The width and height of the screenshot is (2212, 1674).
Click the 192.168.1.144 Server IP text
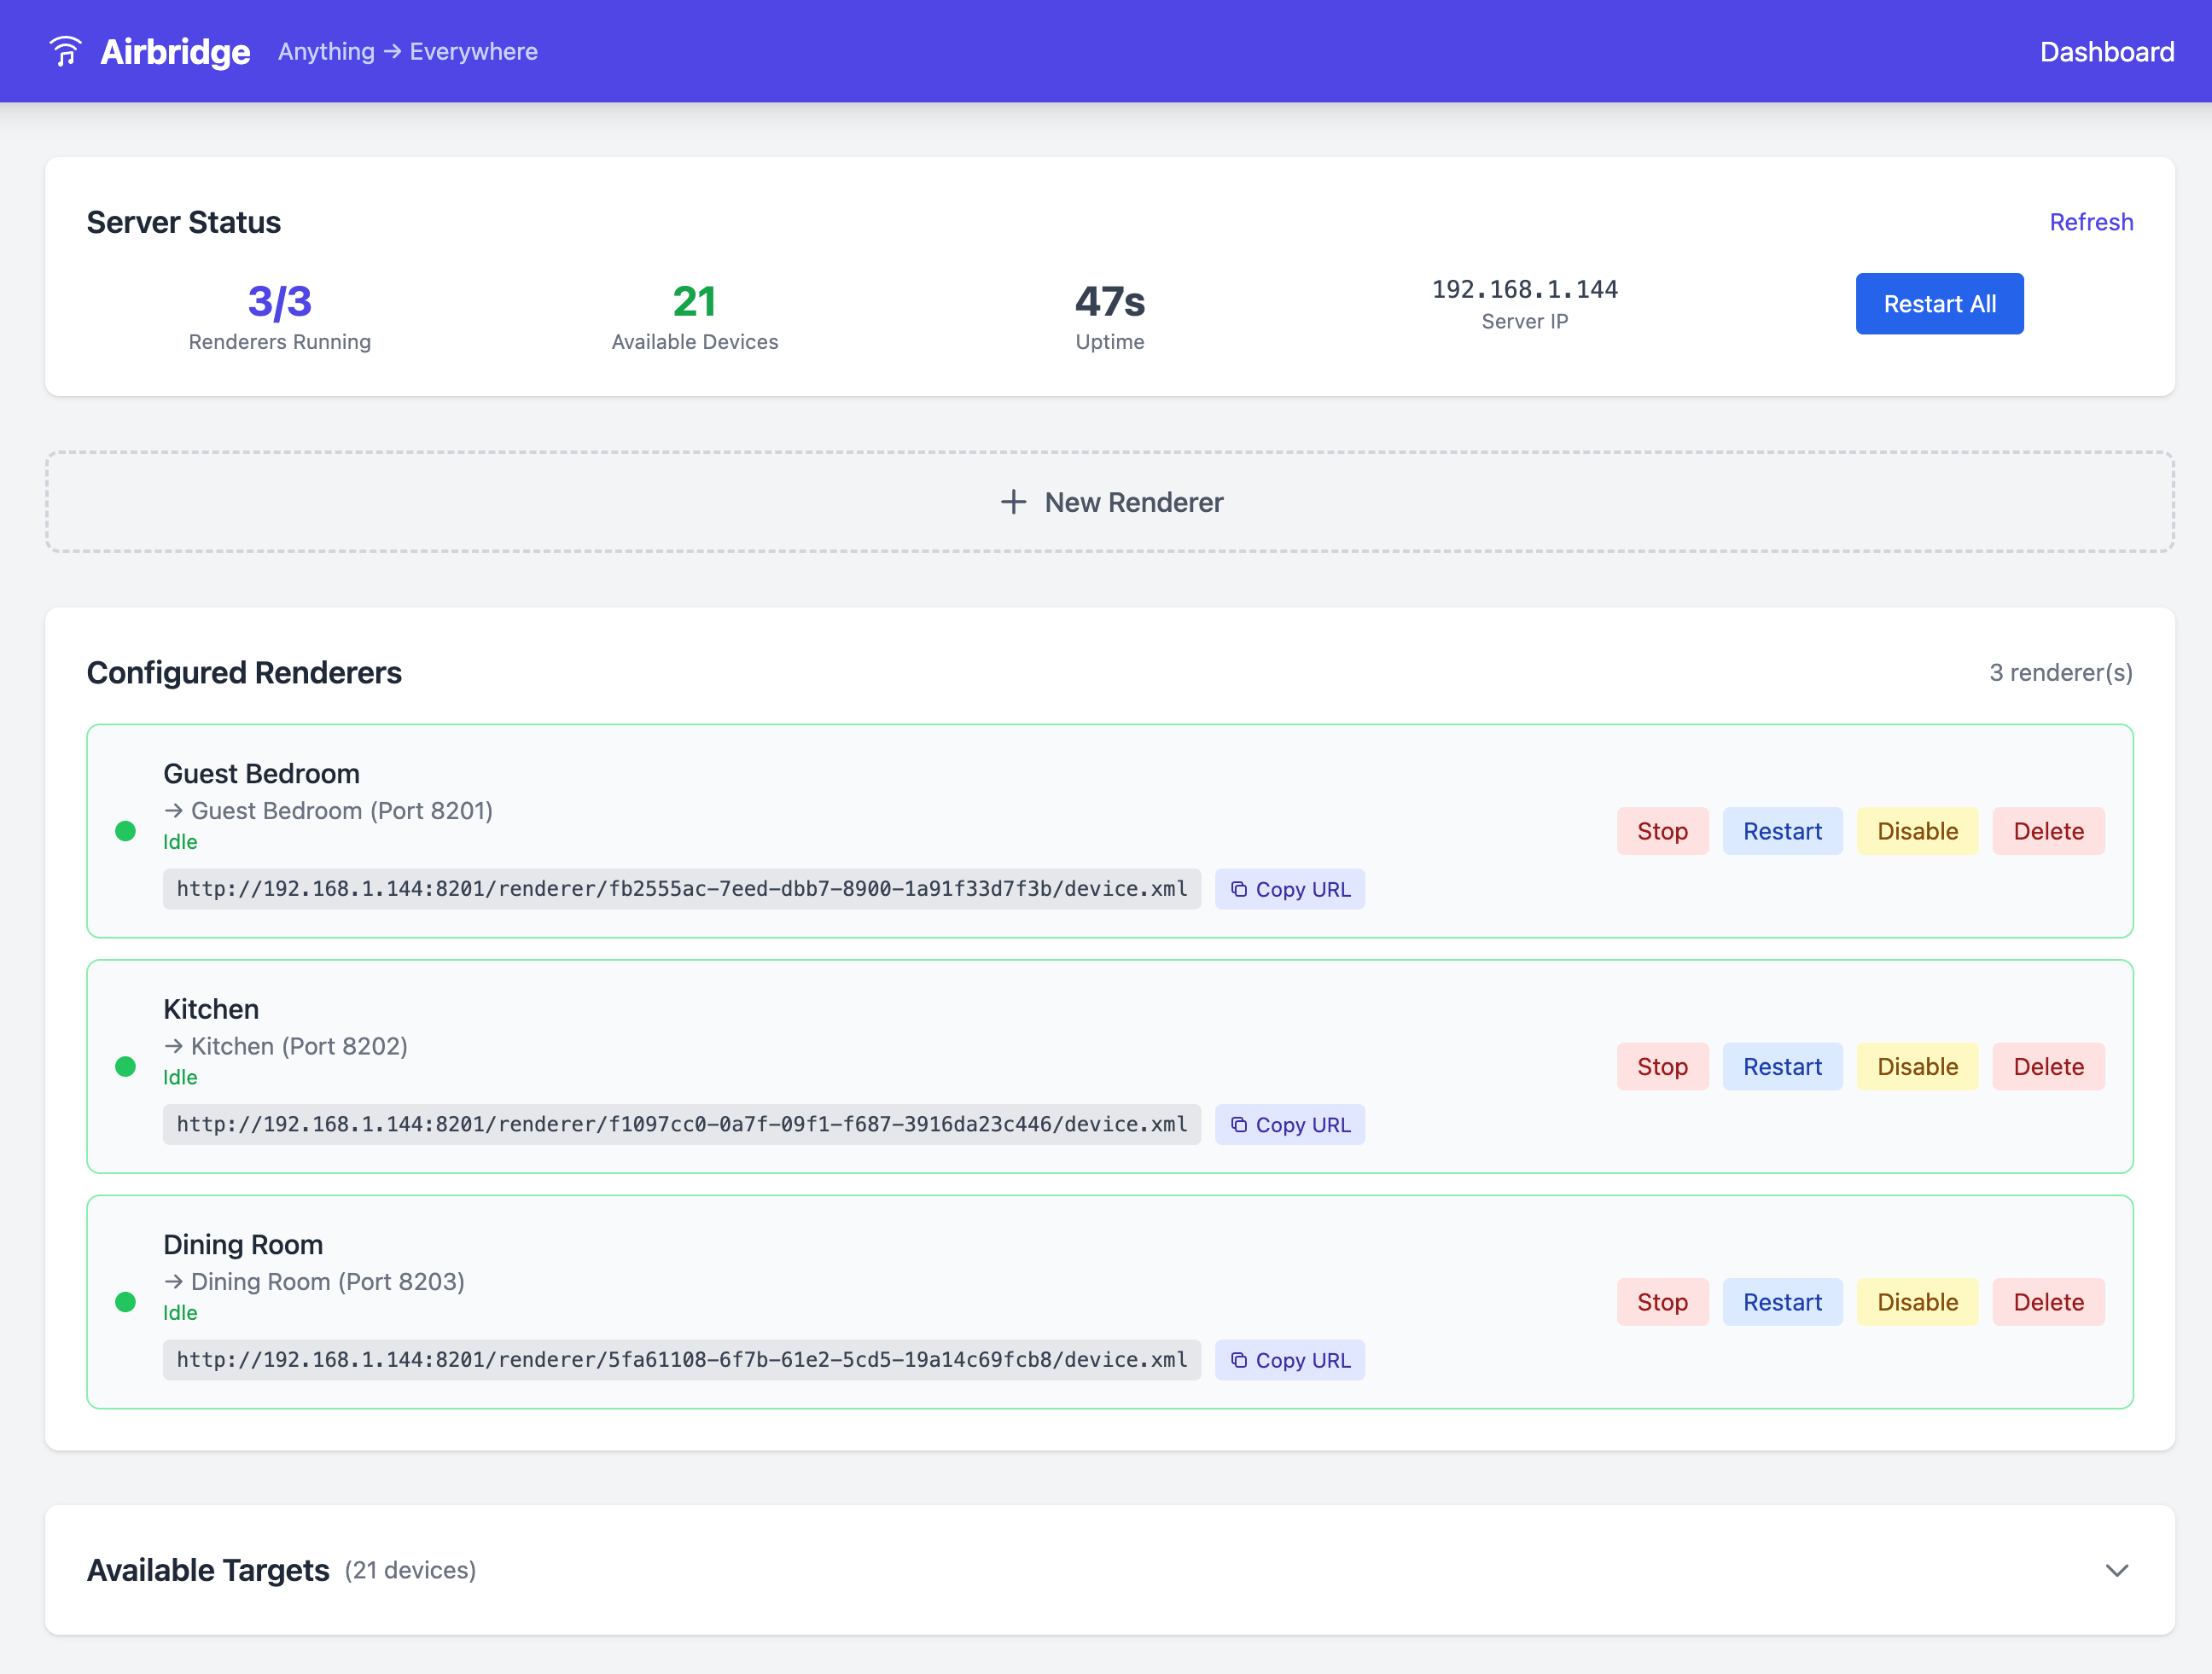point(1524,289)
